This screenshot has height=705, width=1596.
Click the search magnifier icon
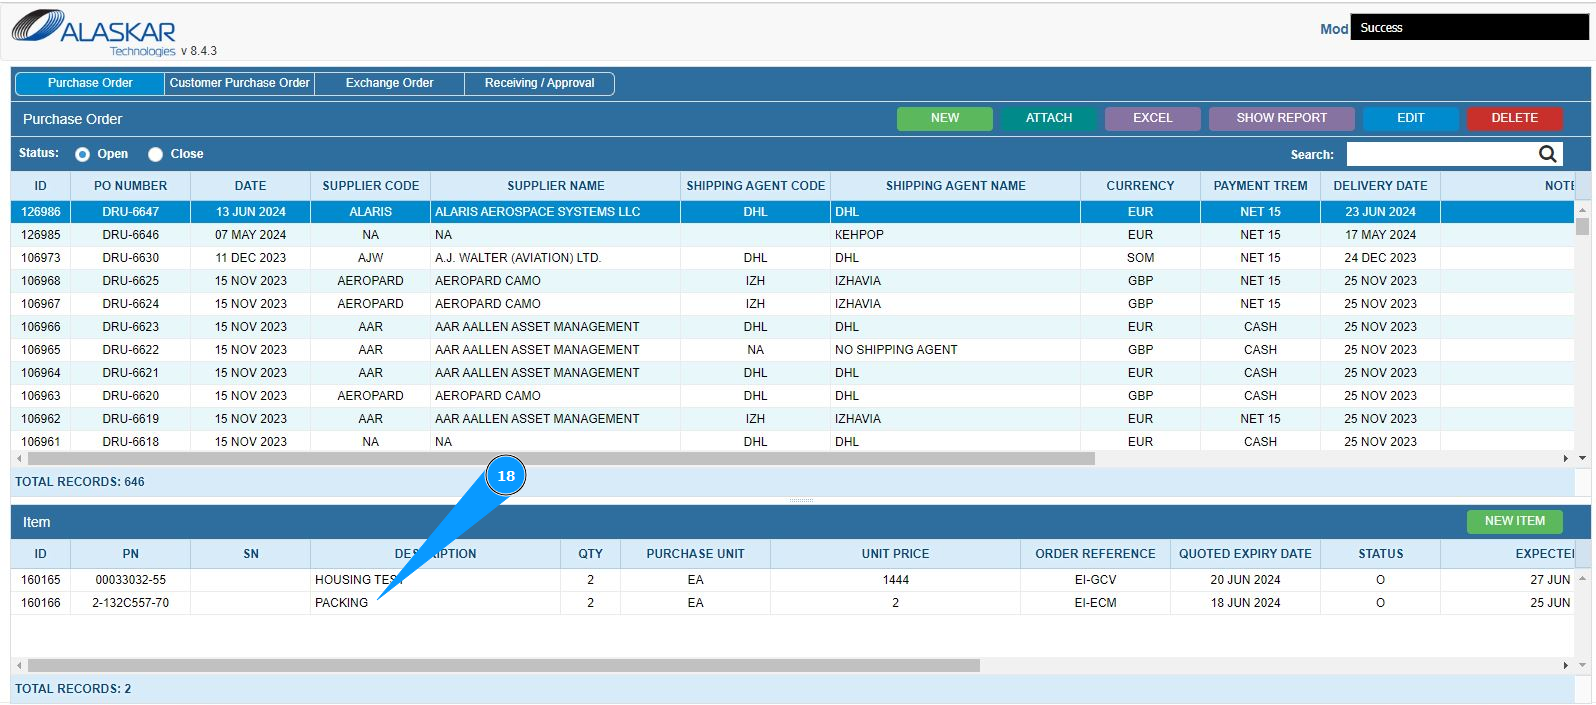tap(1547, 154)
